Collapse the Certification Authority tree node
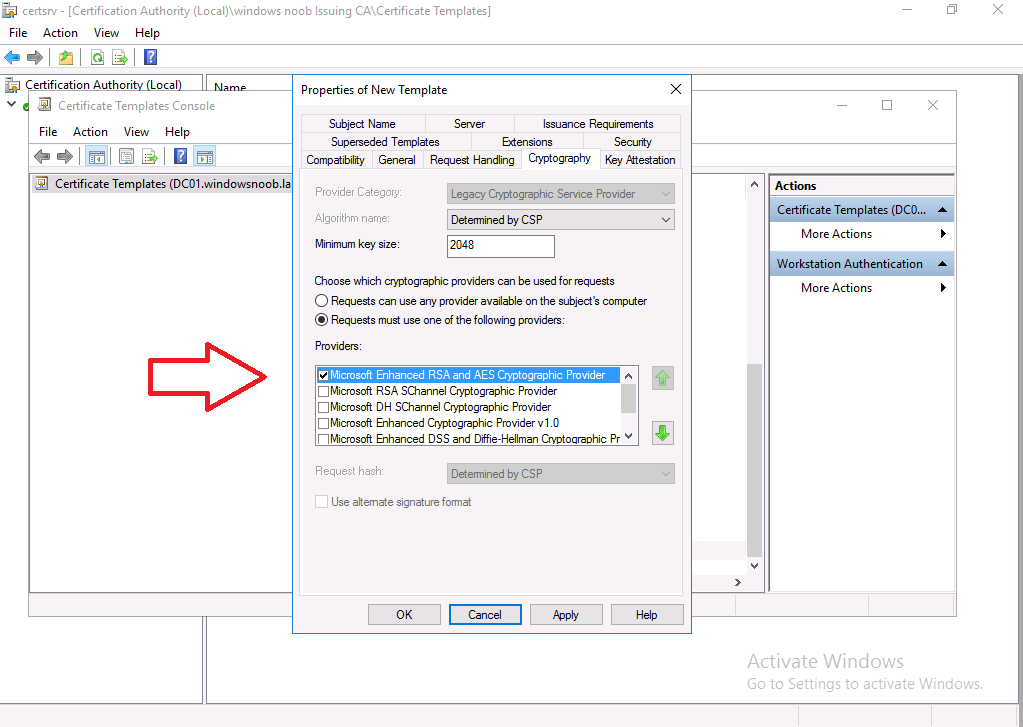The height and width of the screenshot is (727, 1023). click(x=11, y=104)
